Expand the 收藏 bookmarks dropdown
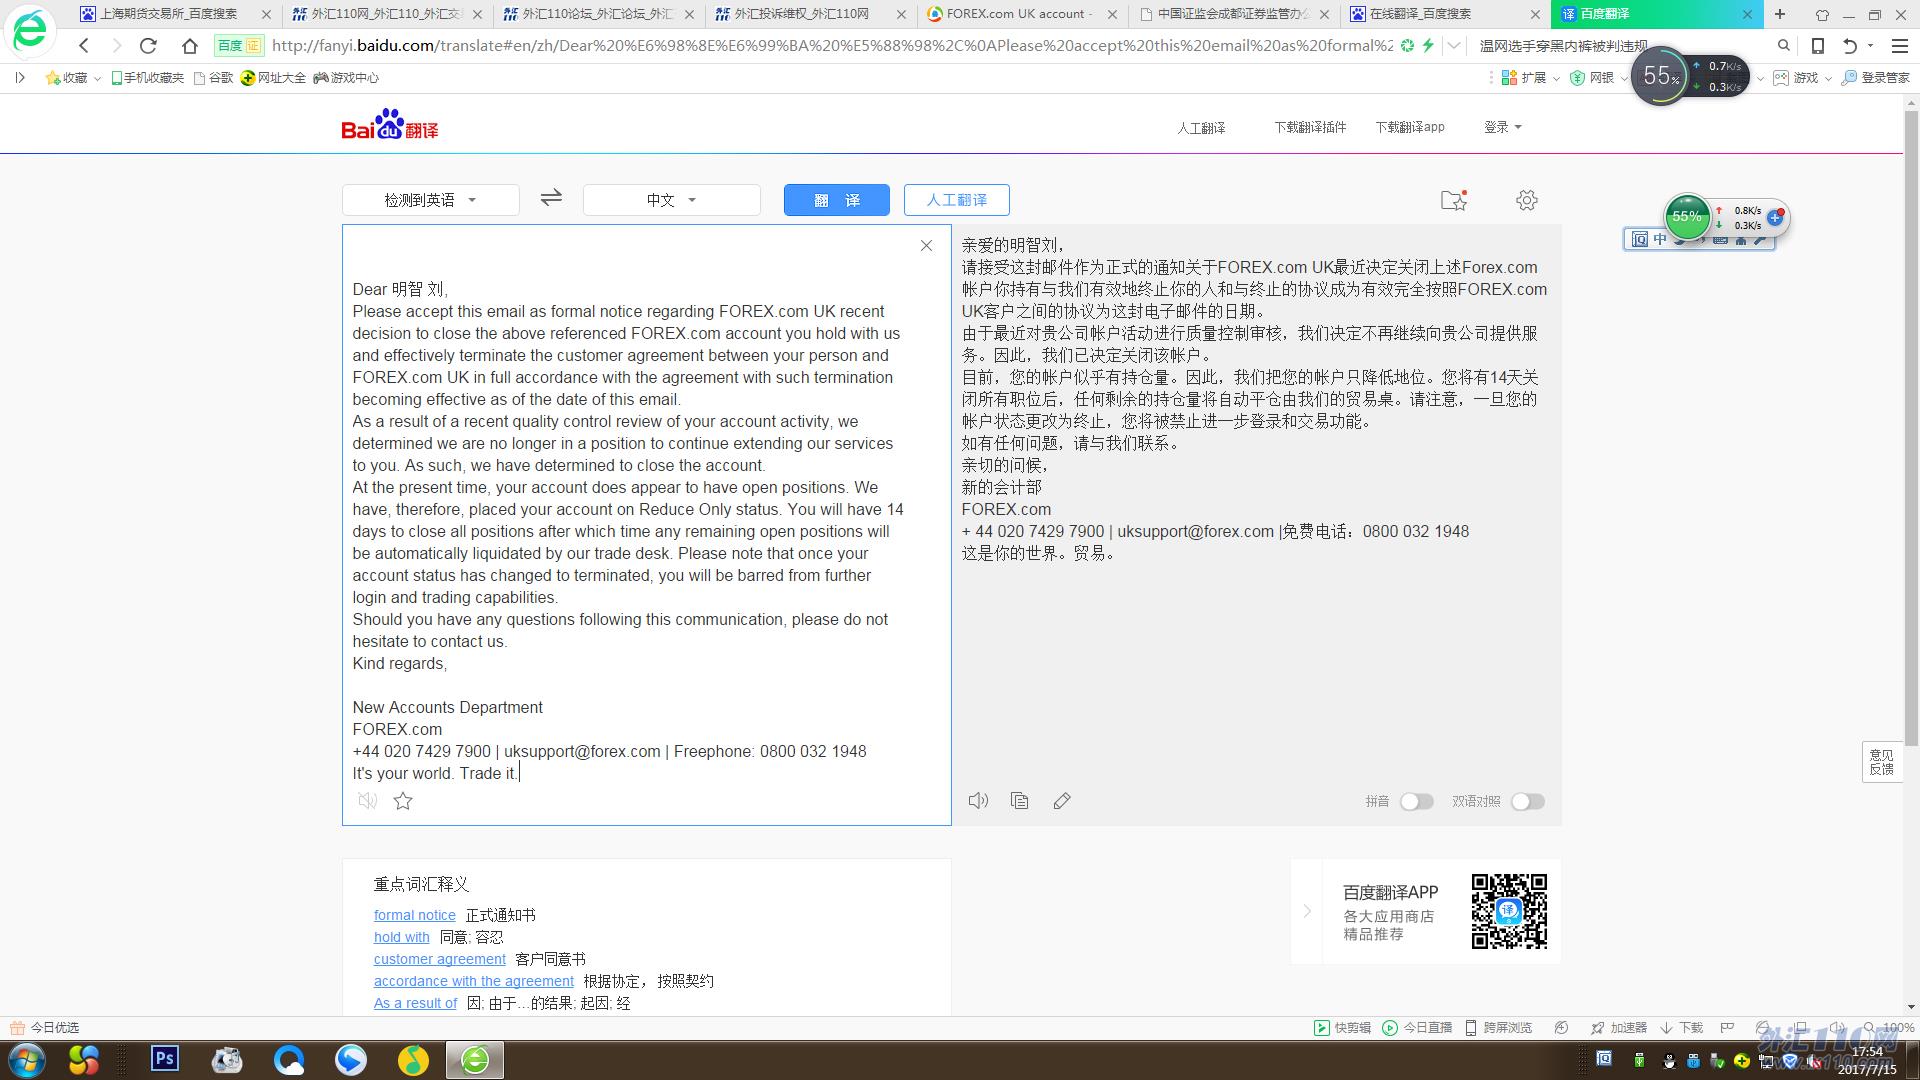 73,77
